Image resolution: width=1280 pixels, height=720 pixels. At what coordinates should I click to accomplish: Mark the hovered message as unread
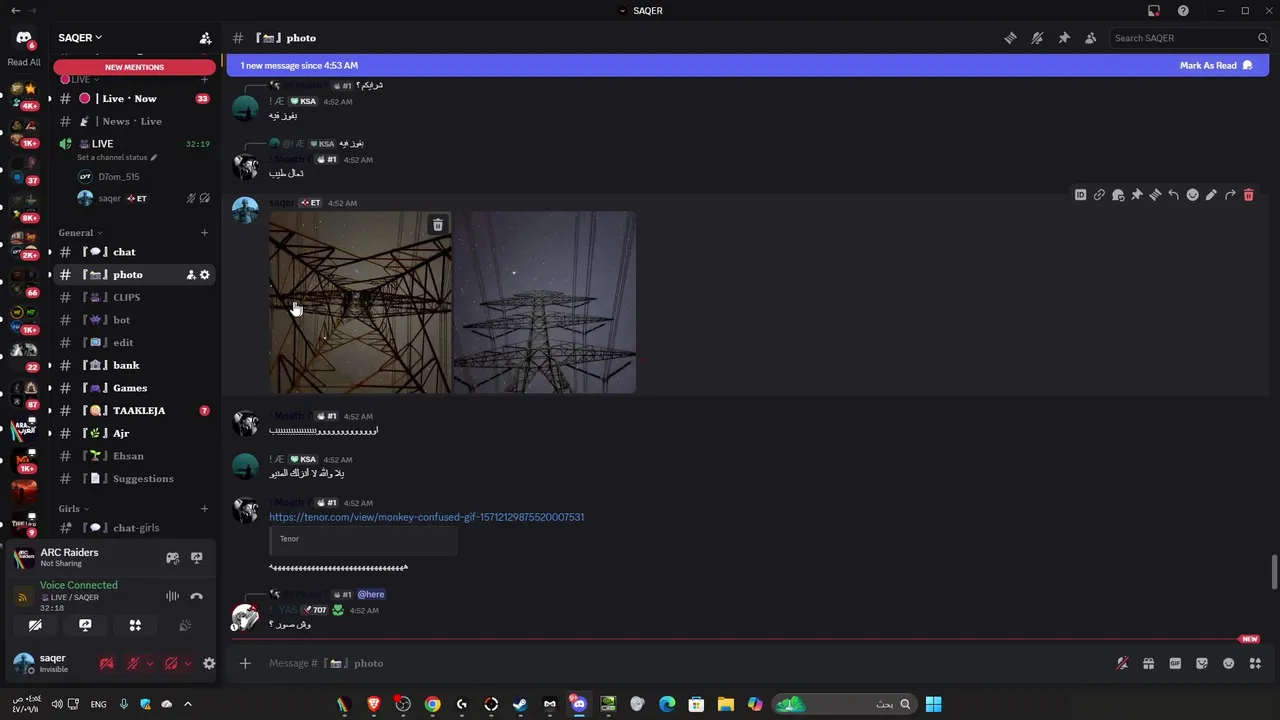point(1118,195)
